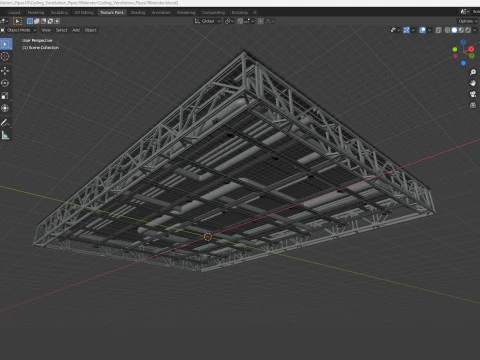Open the Add menu
Image resolution: width=480 pixels, height=360 pixels.
point(76,30)
